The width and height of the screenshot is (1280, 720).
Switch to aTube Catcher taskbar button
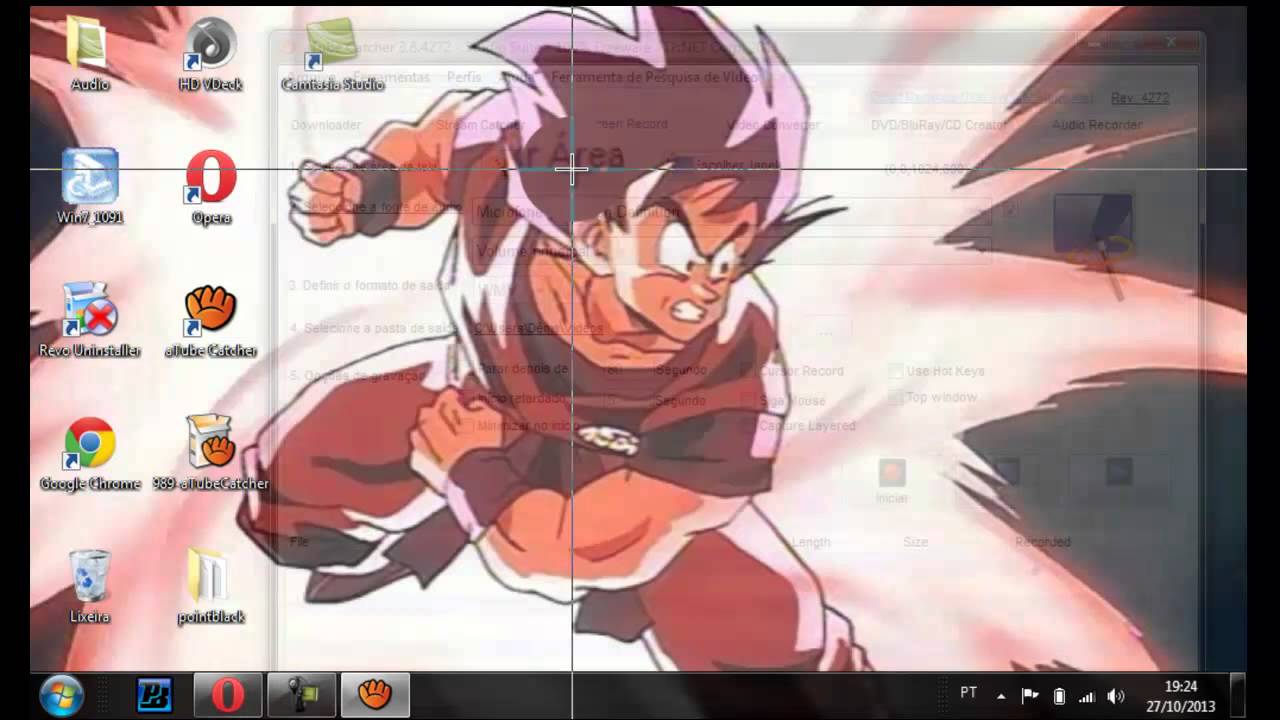point(375,695)
